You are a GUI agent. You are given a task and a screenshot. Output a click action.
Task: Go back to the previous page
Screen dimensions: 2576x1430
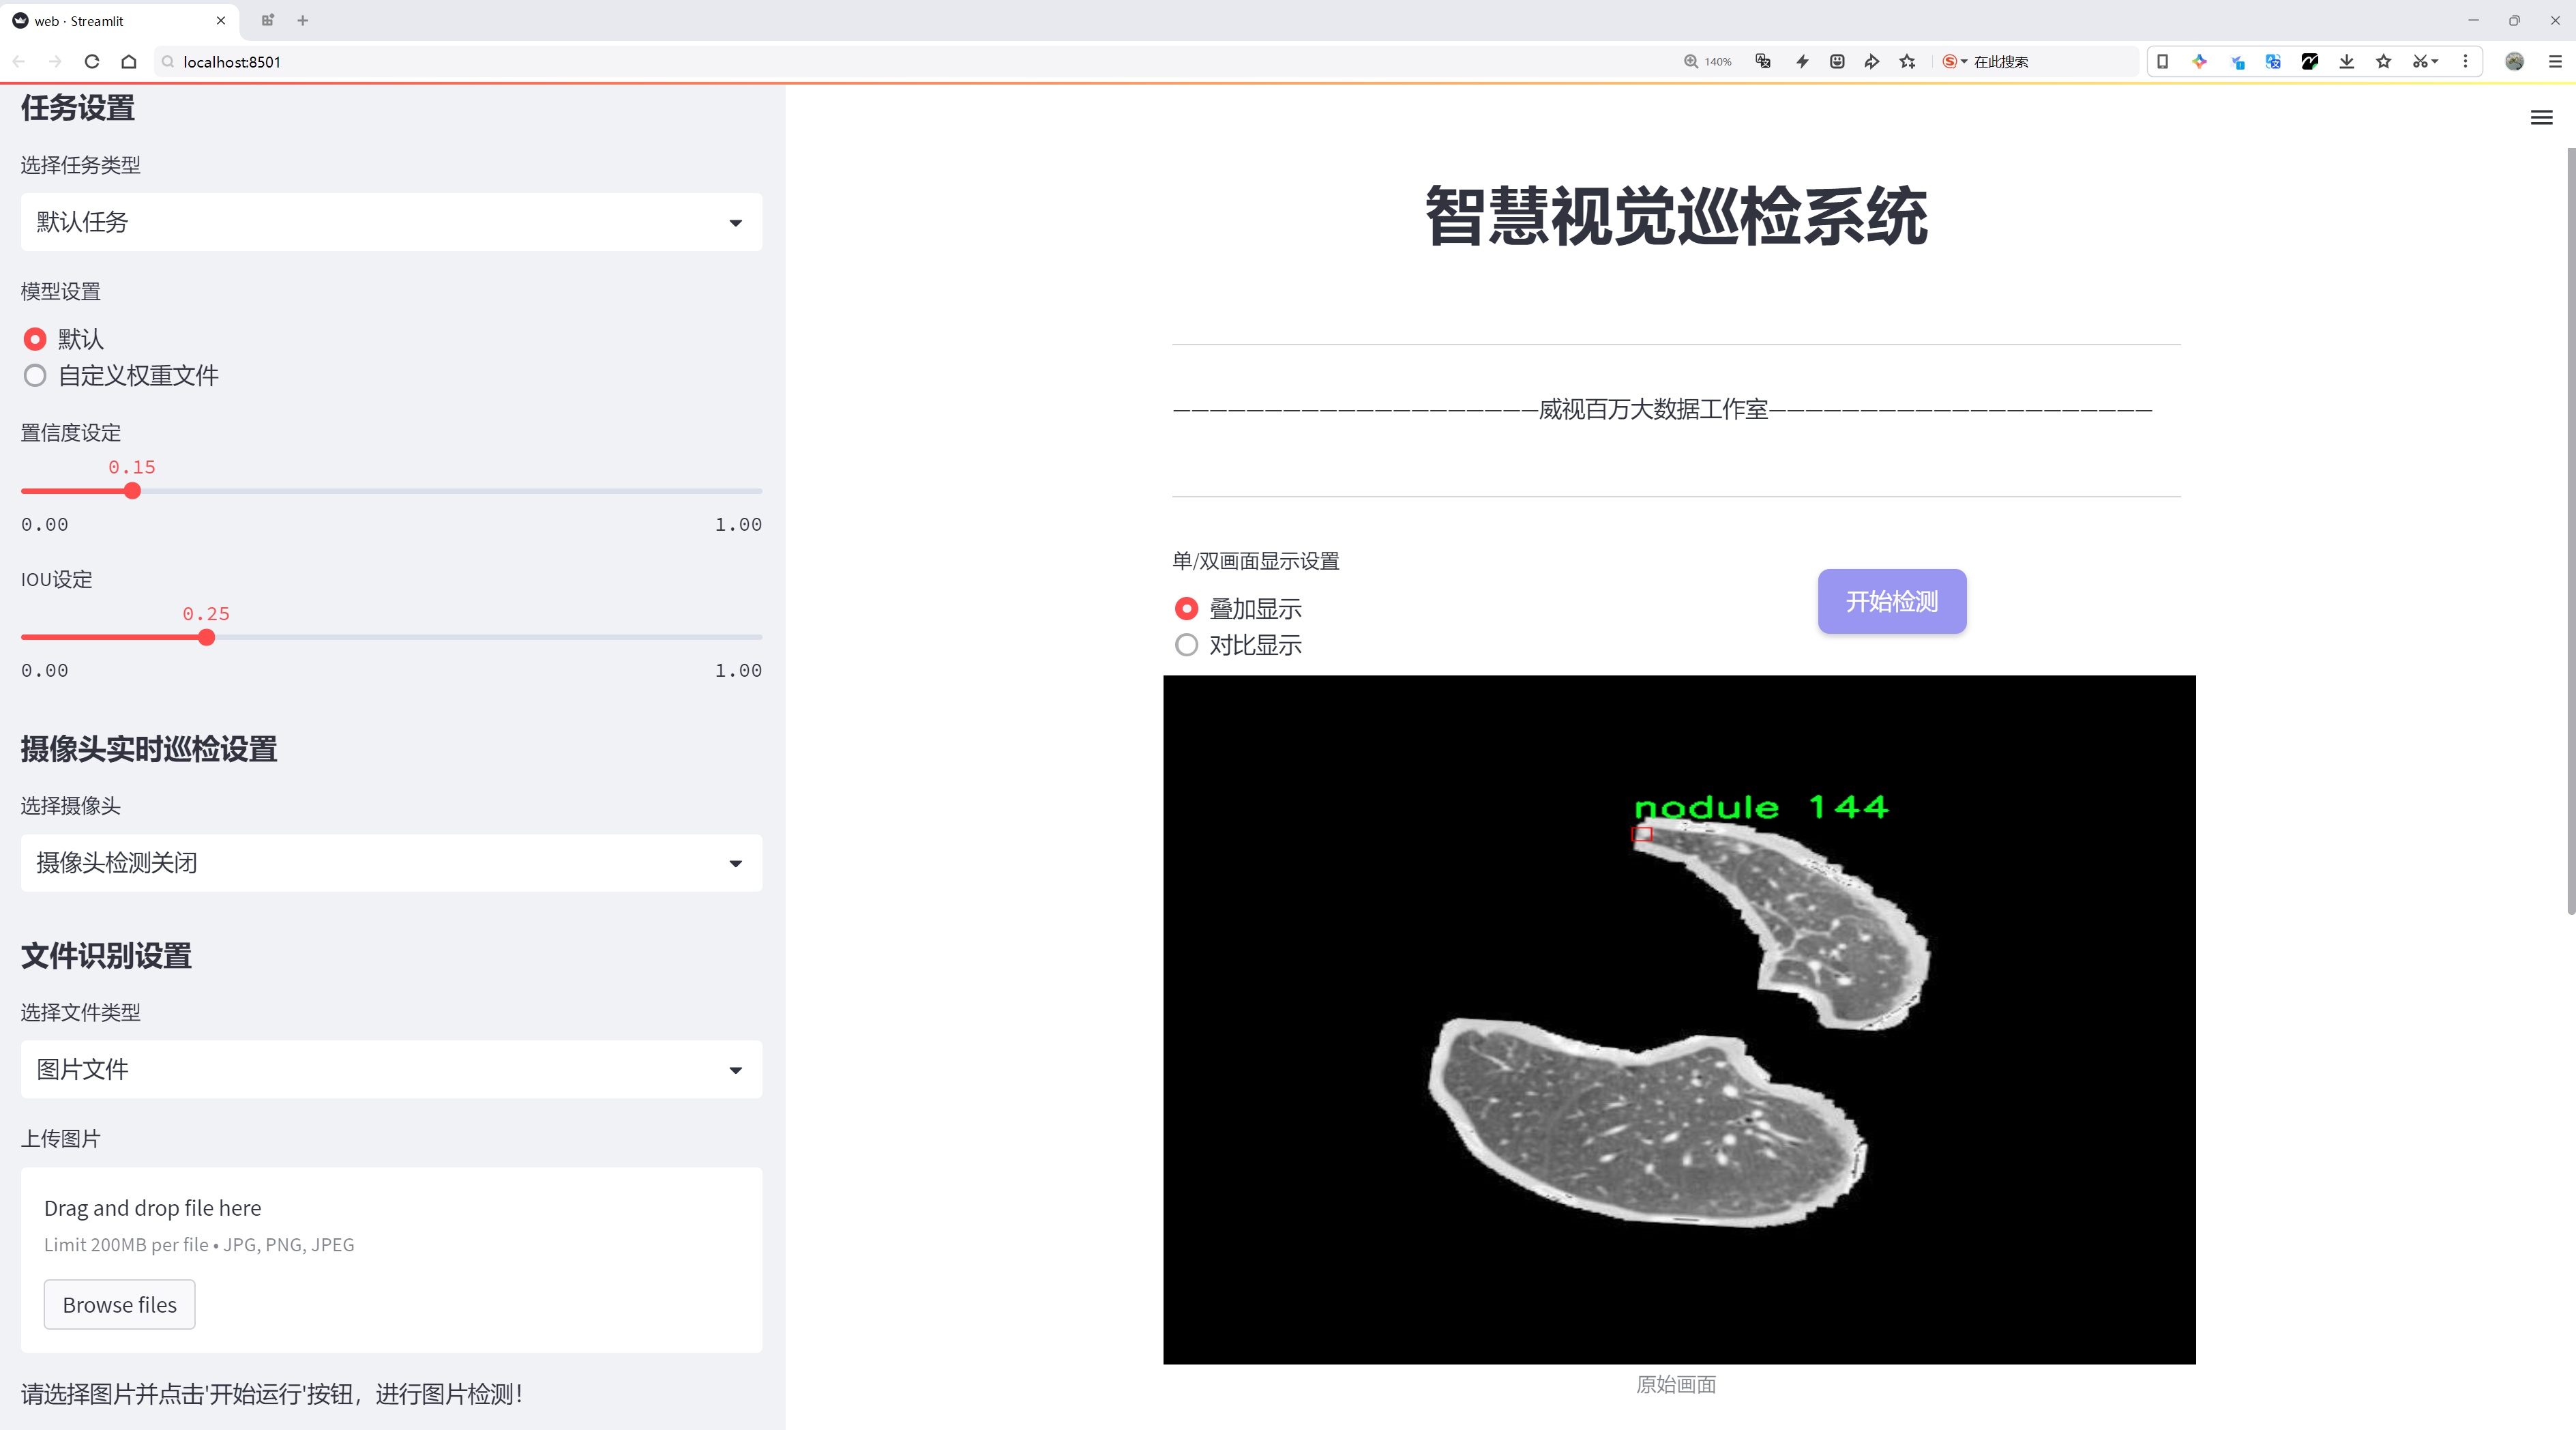19,61
